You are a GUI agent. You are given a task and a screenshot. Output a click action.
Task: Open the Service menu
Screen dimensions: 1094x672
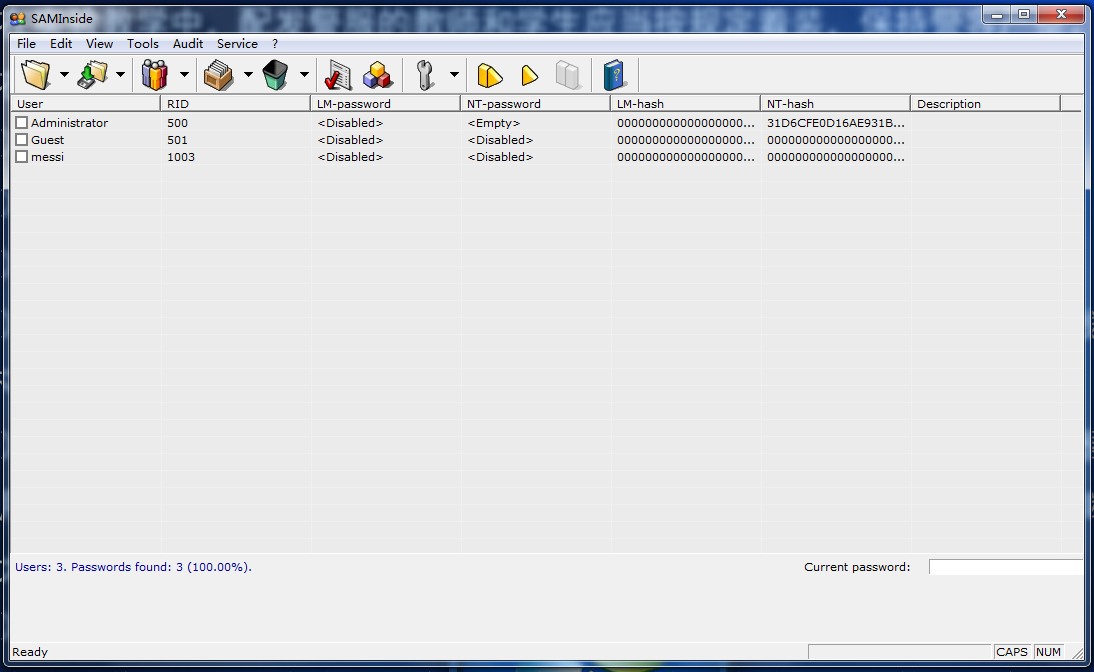click(237, 43)
